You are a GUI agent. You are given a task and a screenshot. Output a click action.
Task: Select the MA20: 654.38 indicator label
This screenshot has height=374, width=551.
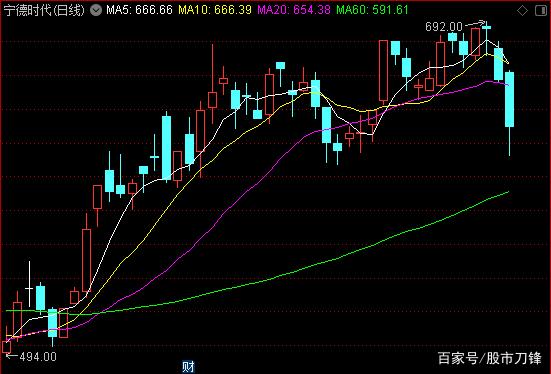click(294, 10)
